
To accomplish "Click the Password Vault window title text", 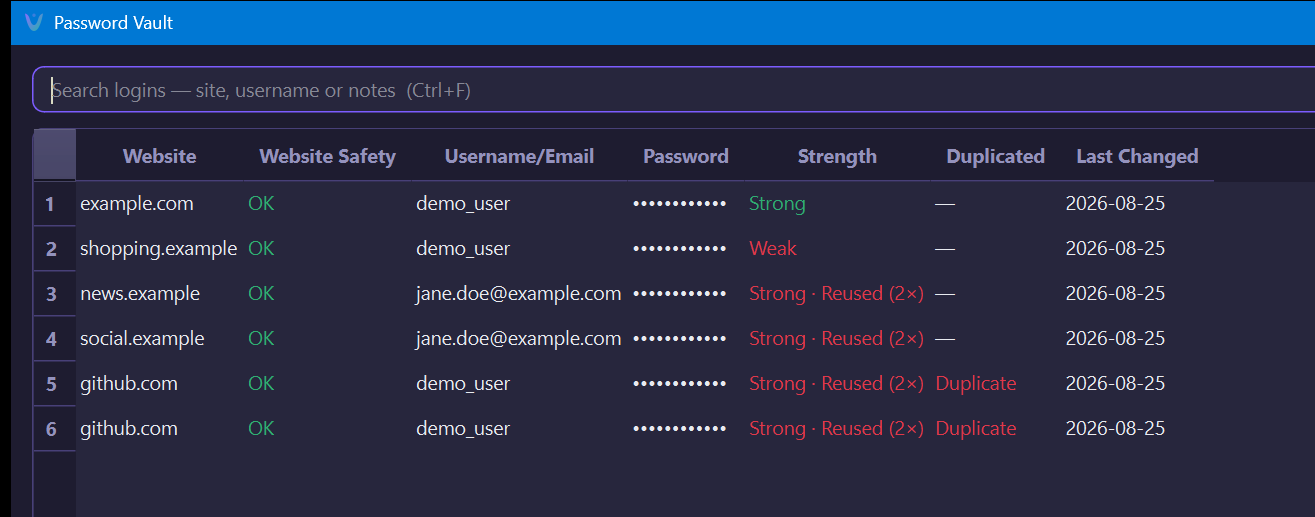I will click(113, 22).
